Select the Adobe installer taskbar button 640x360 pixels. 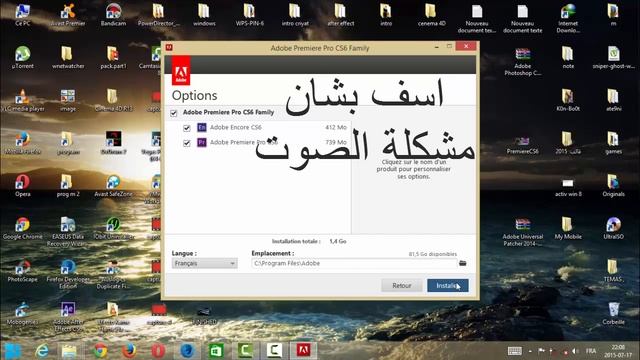[x=304, y=351]
